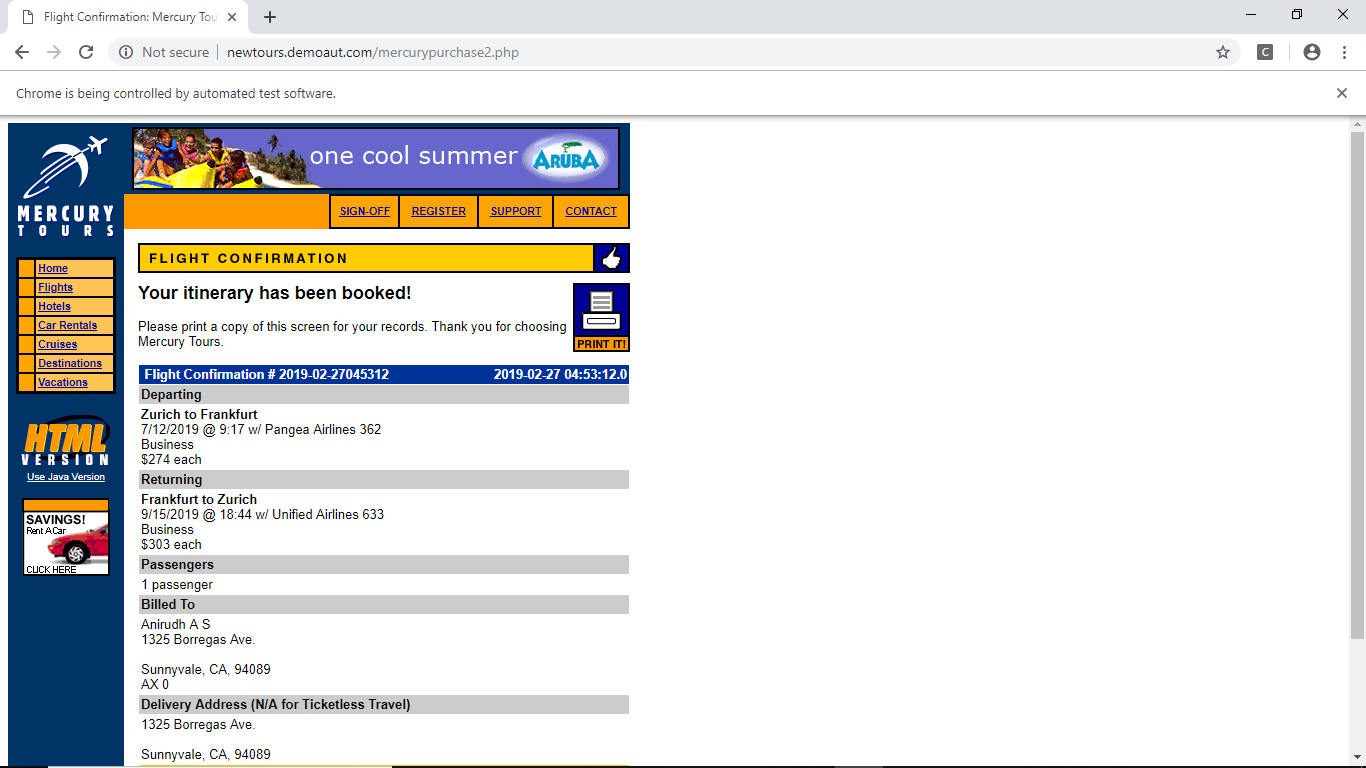Viewport: 1366px width, 768px height.
Task: Open the Chrome profile avatar
Action: (1312, 52)
